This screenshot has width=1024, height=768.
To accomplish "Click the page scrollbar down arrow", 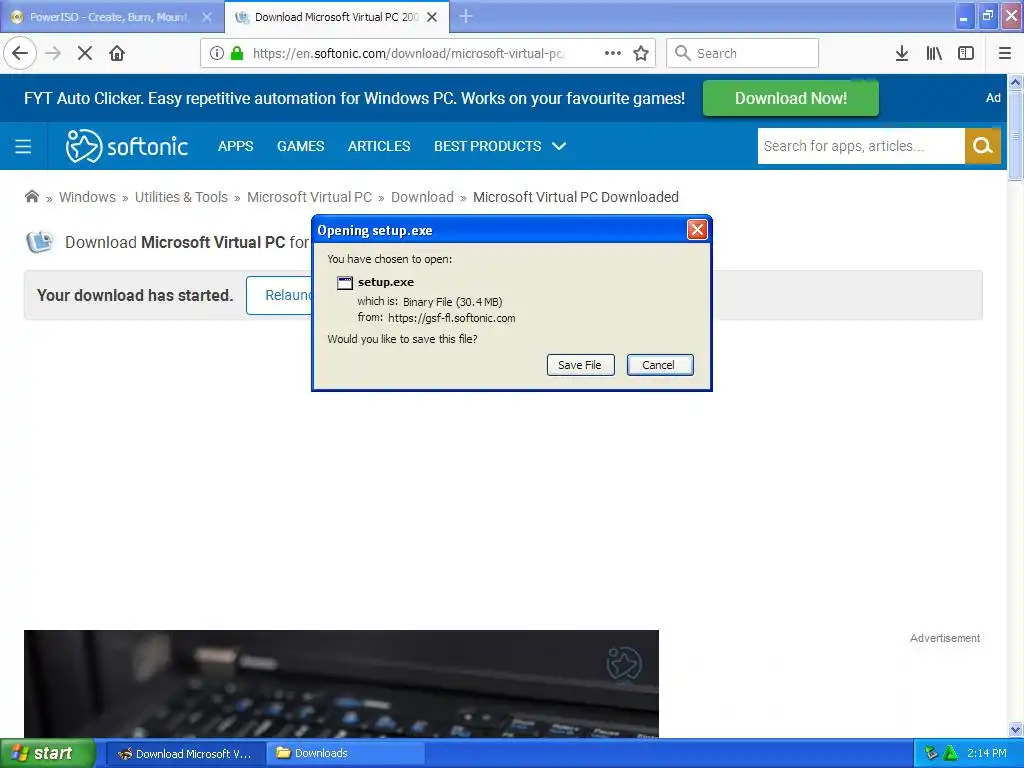I will 1015,729.
